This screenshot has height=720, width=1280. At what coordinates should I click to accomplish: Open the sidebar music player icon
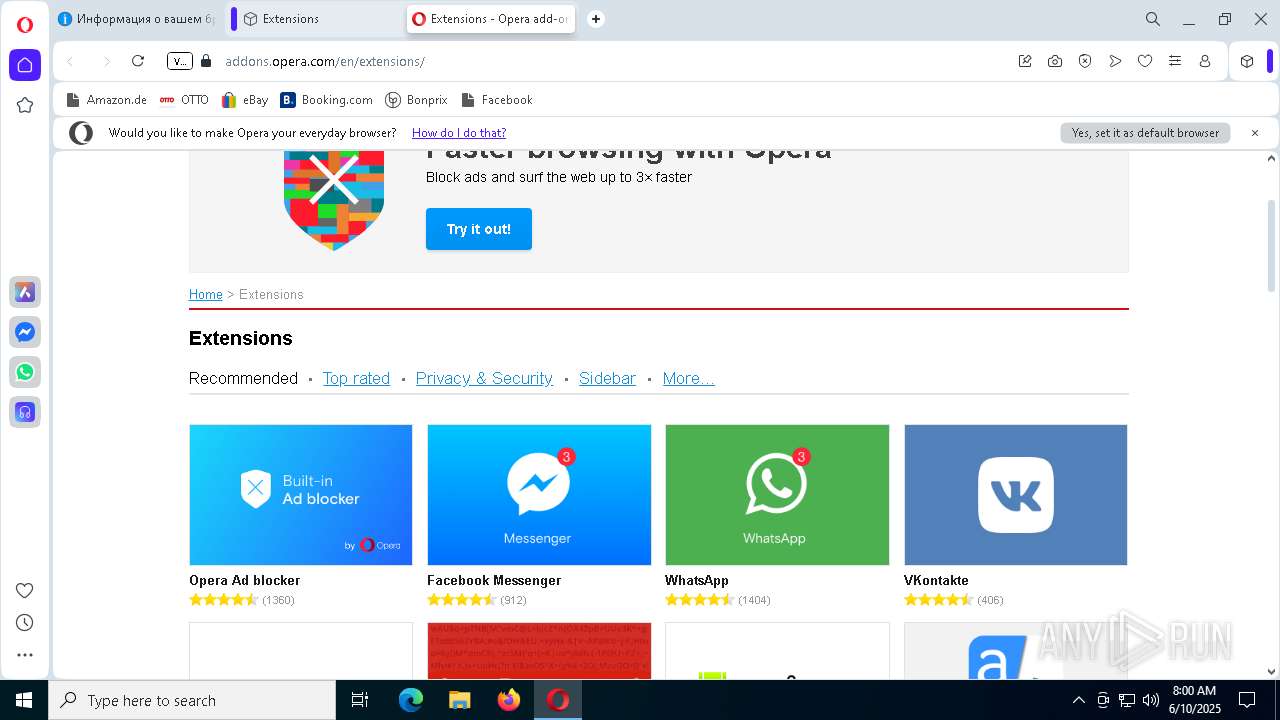(x=25, y=412)
